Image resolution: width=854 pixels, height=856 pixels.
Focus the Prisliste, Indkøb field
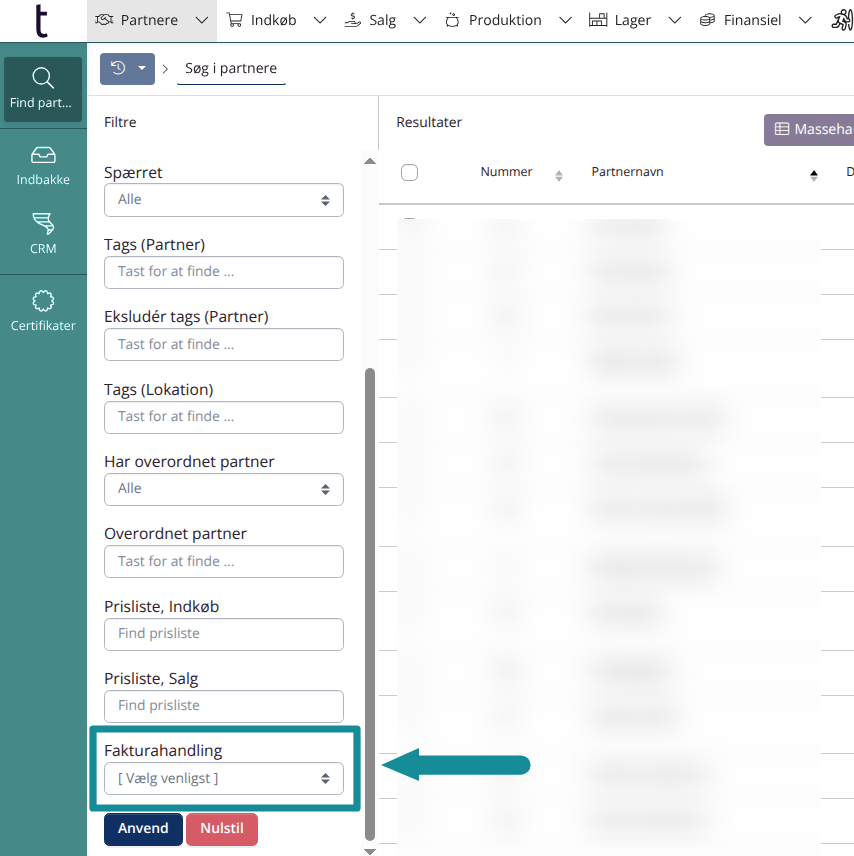pos(224,634)
